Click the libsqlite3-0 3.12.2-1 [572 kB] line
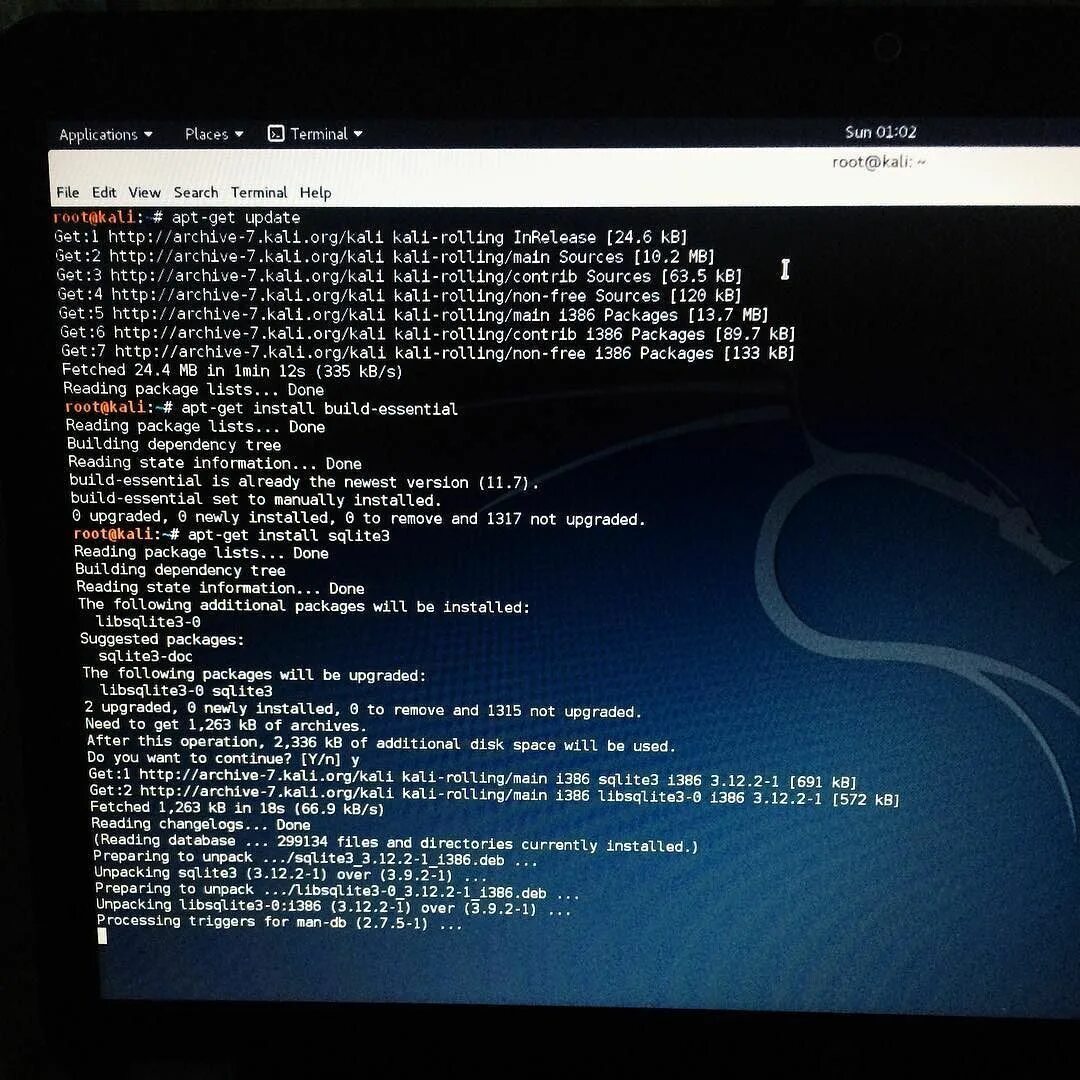 [x=495, y=795]
